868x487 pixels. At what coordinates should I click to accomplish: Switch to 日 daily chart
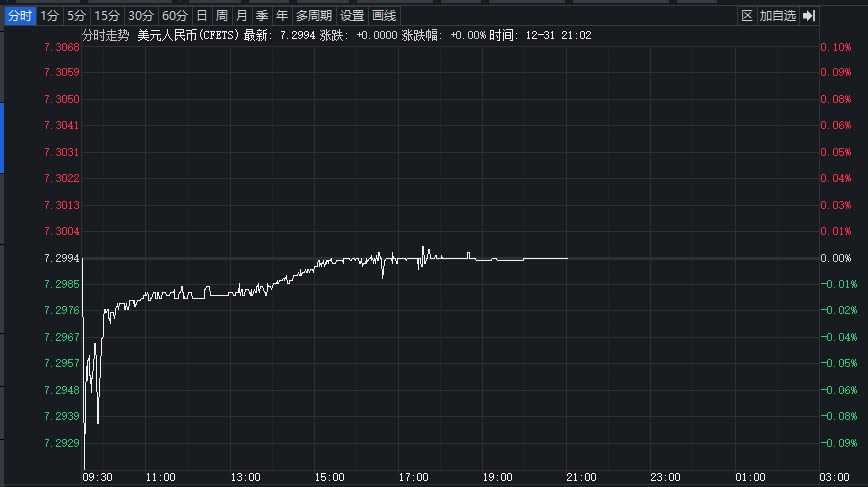[202, 16]
